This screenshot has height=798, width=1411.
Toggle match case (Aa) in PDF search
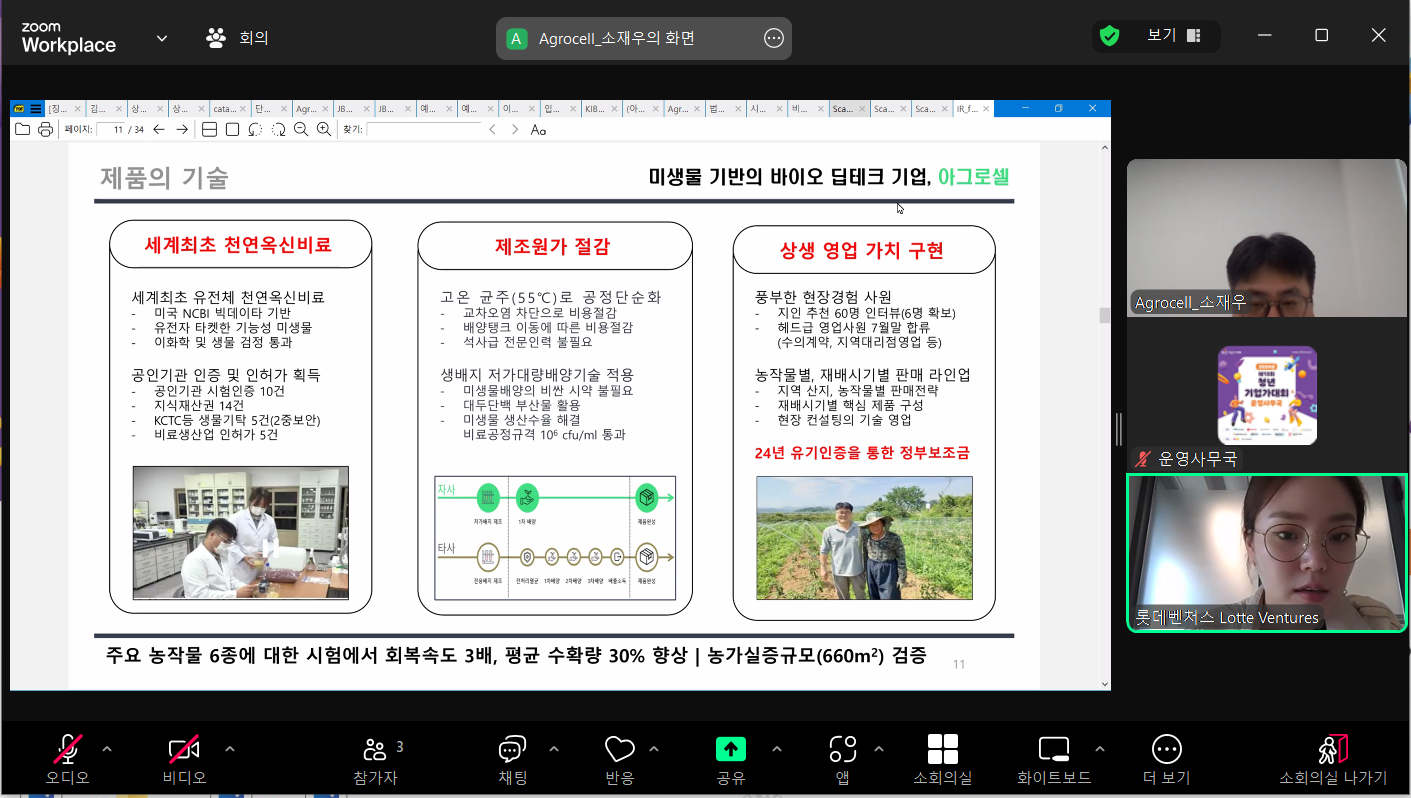coord(538,129)
